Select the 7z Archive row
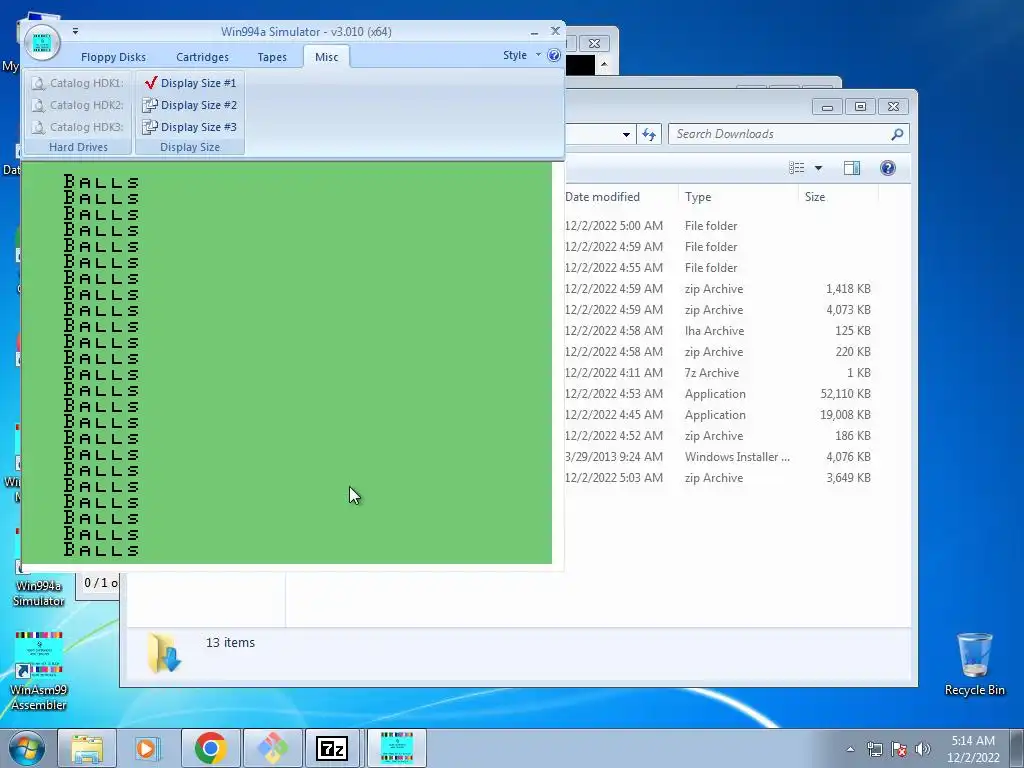The image size is (1024, 768). point(718,373)
